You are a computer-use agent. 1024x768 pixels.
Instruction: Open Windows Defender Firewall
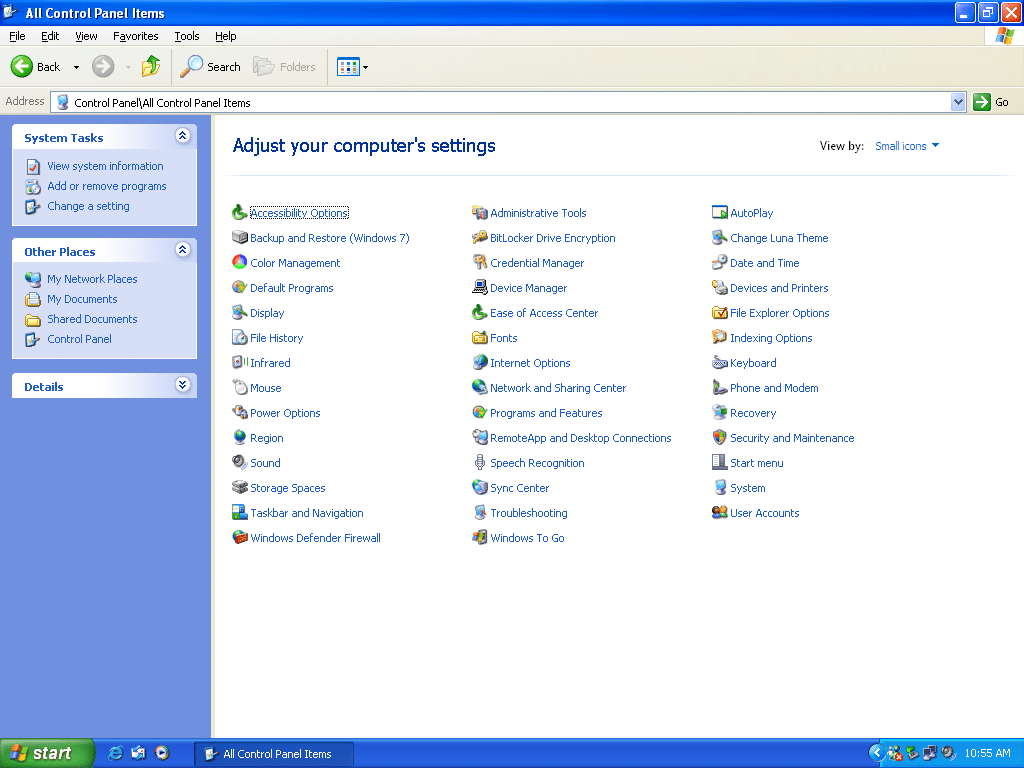(316, 537)
